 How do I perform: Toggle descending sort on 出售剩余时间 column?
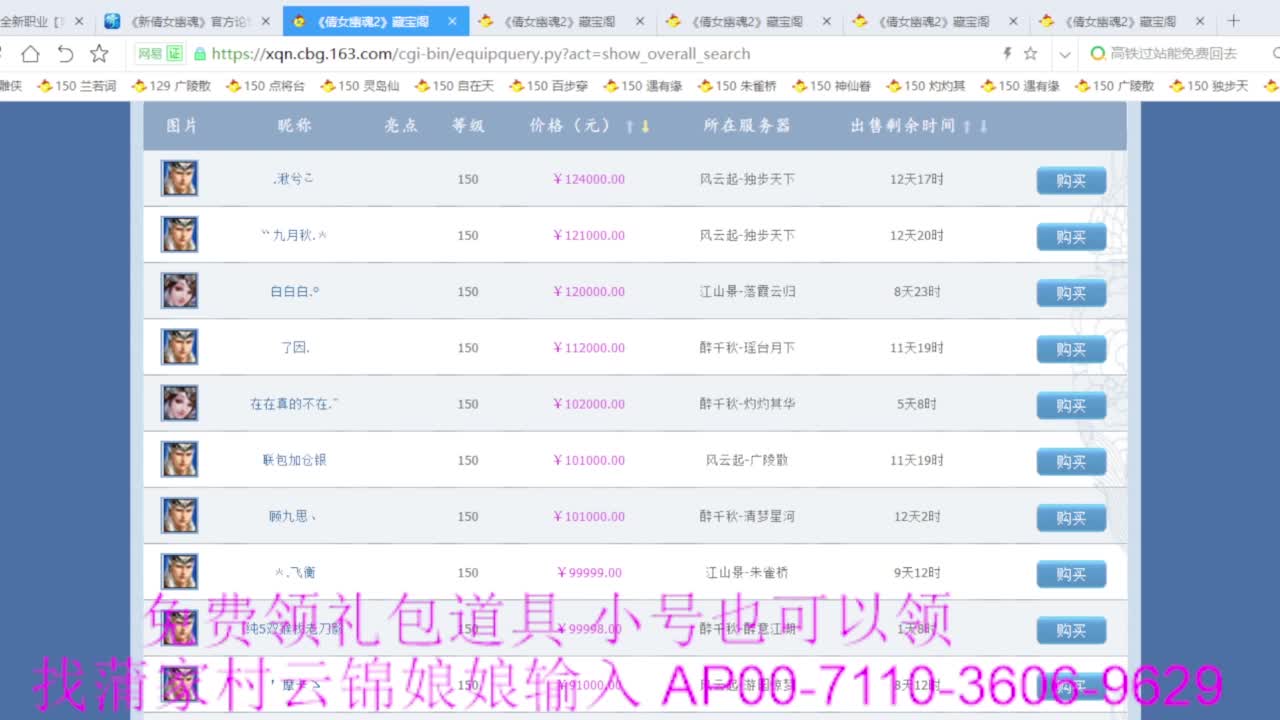pyautogui.click(x=984, y=125)
